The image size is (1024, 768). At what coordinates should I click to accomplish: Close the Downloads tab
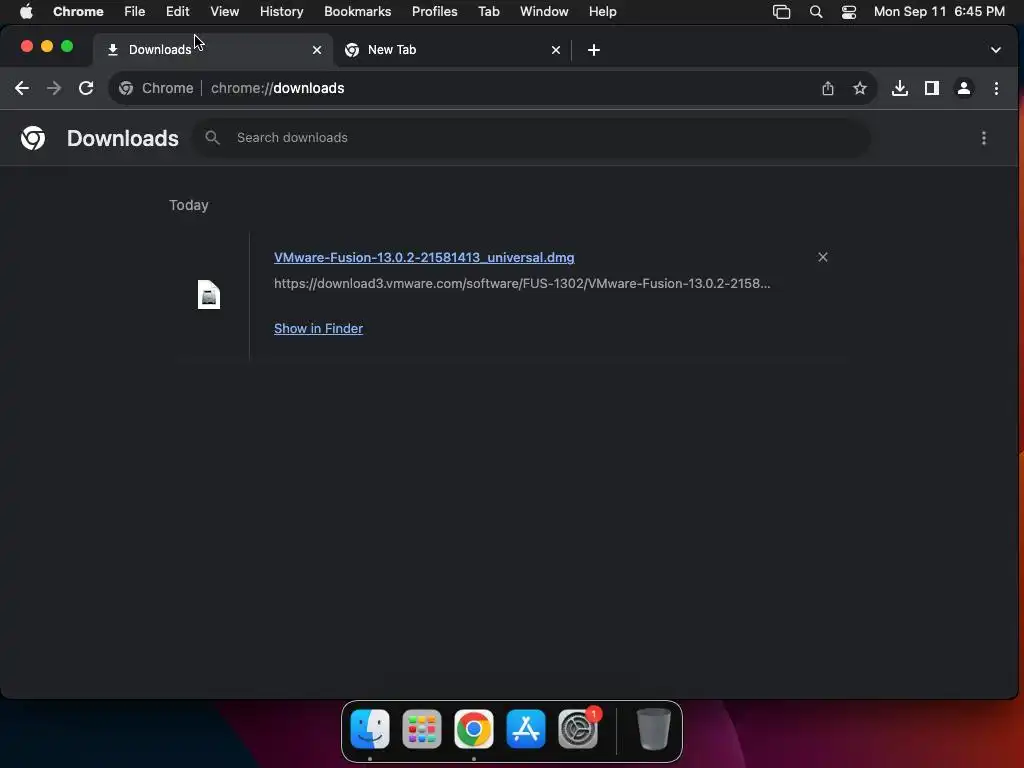317,50
